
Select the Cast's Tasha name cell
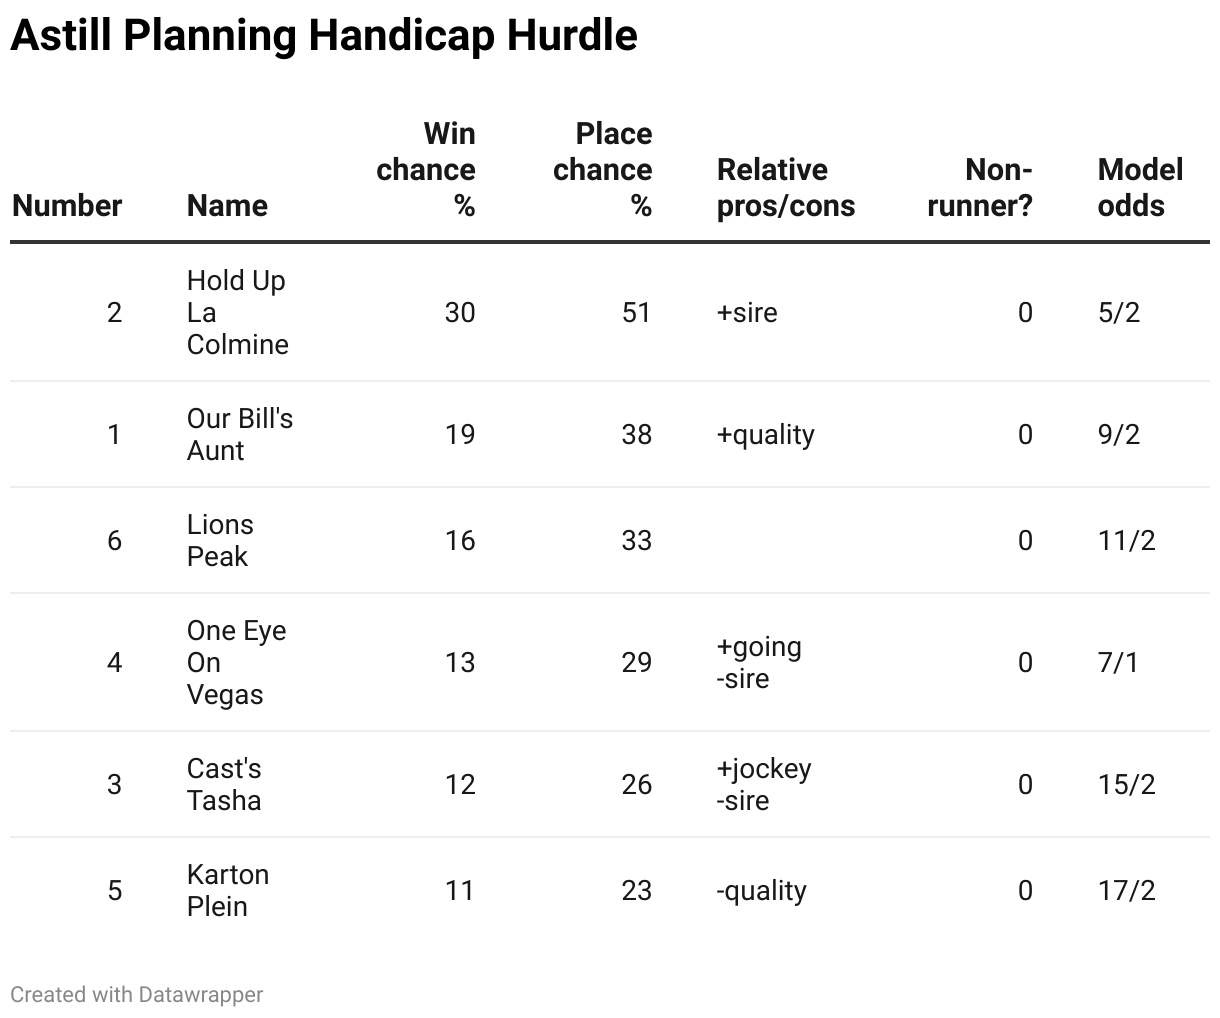(224, 785)
